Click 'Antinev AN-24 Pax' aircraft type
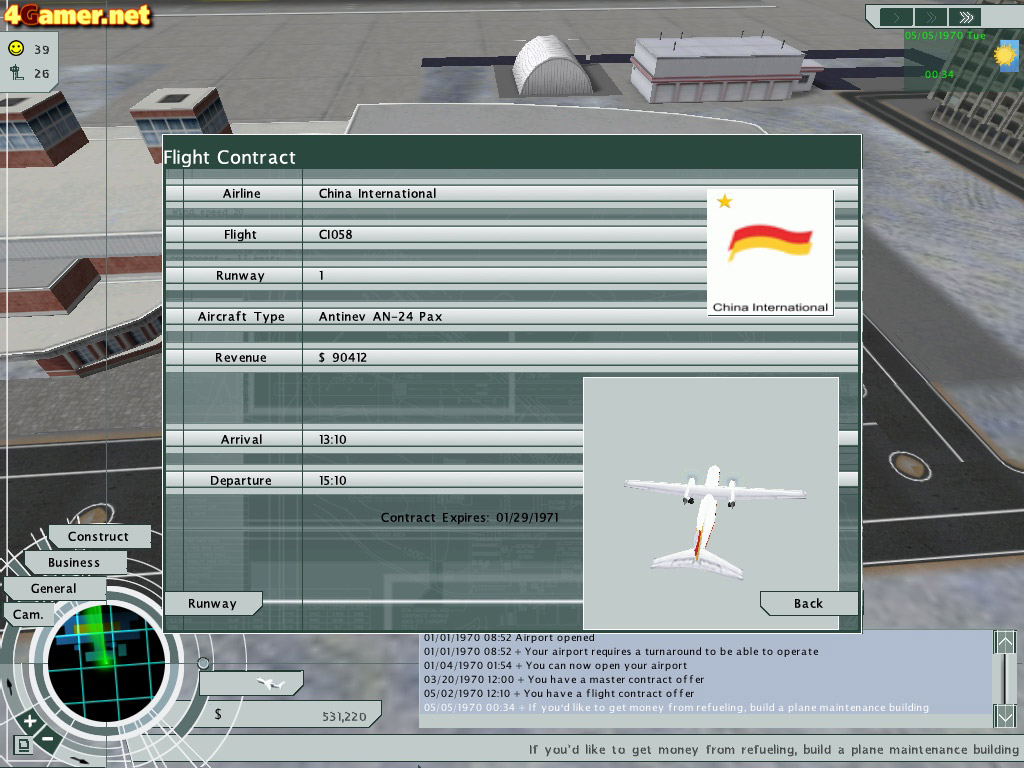This screenshot has height=768, width=1024. 380,317
